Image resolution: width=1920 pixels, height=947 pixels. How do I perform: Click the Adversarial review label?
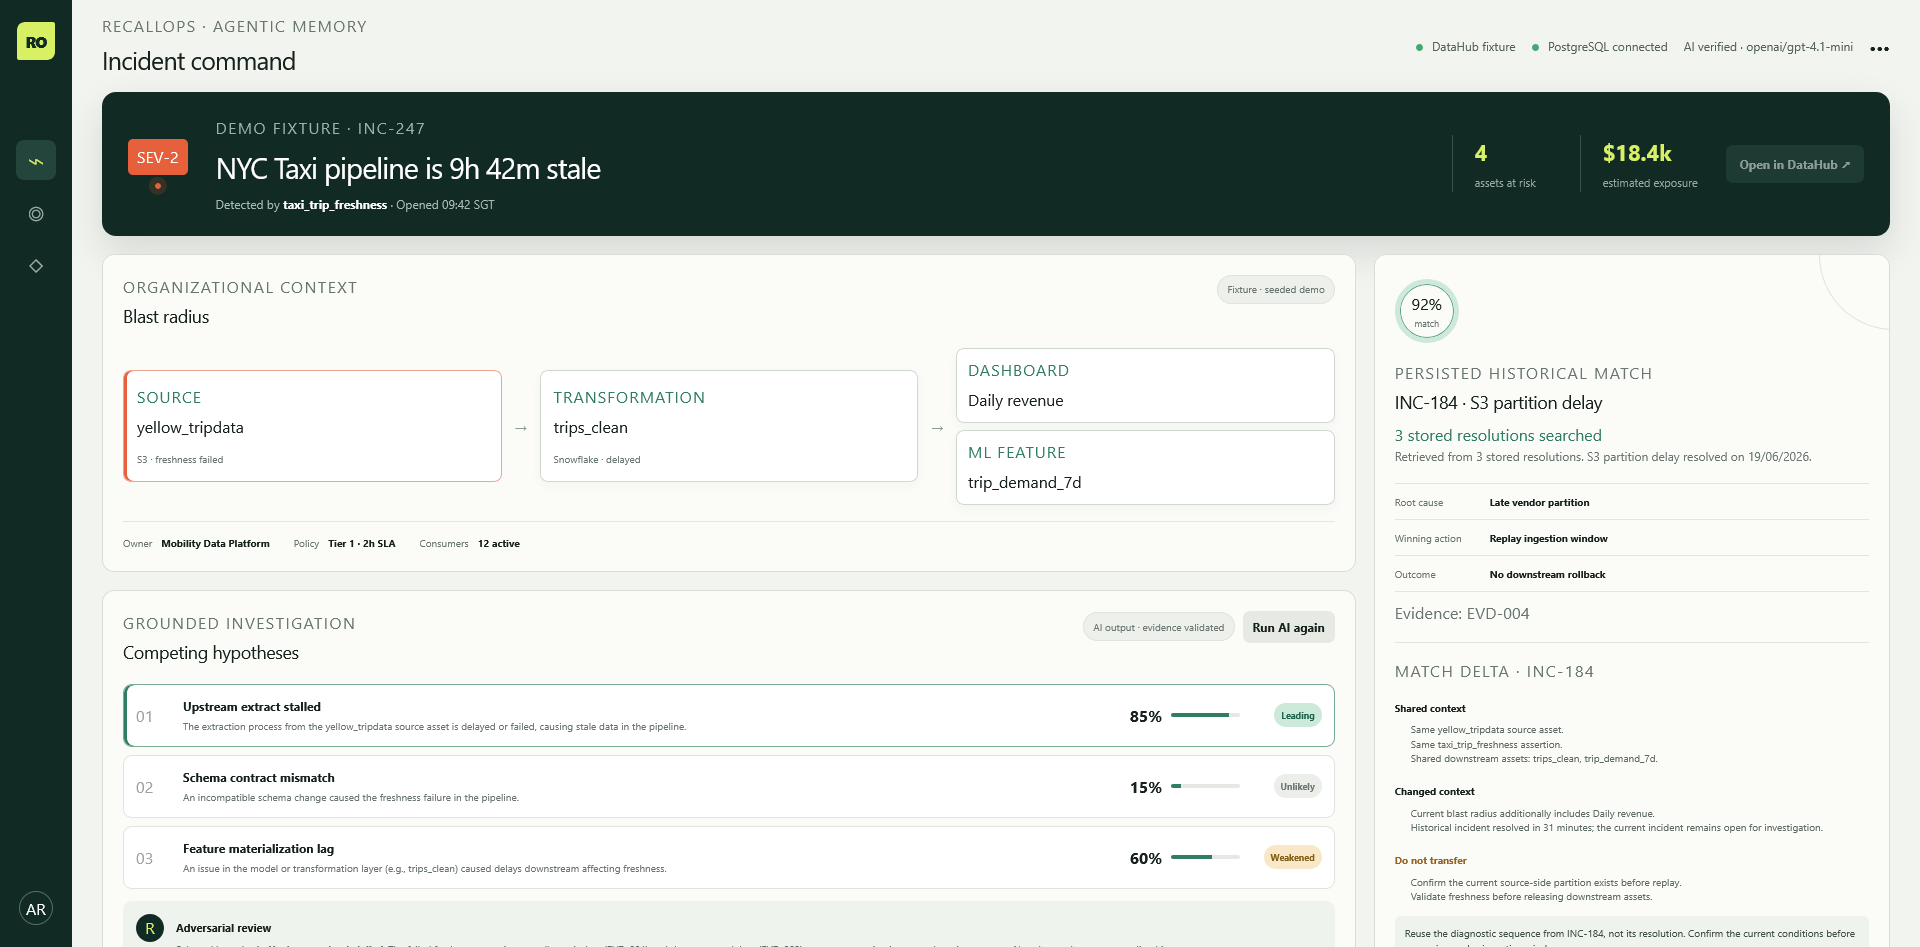pos(223,928)
